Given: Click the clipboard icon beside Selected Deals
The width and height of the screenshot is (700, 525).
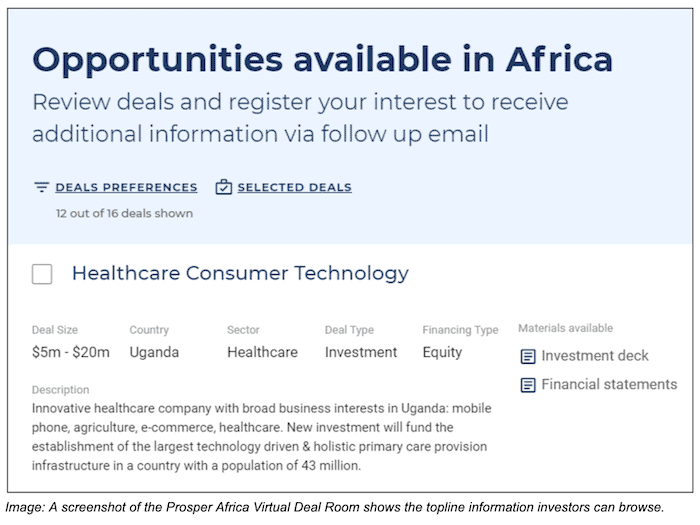Looking at the screenshot, I should click(x=224, y=187).
